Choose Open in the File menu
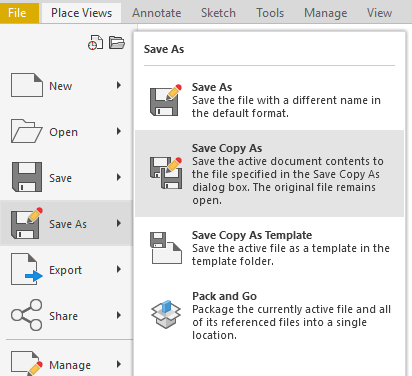Image resolution: width=412 pixels, height=376 pixels. (66, 131)
